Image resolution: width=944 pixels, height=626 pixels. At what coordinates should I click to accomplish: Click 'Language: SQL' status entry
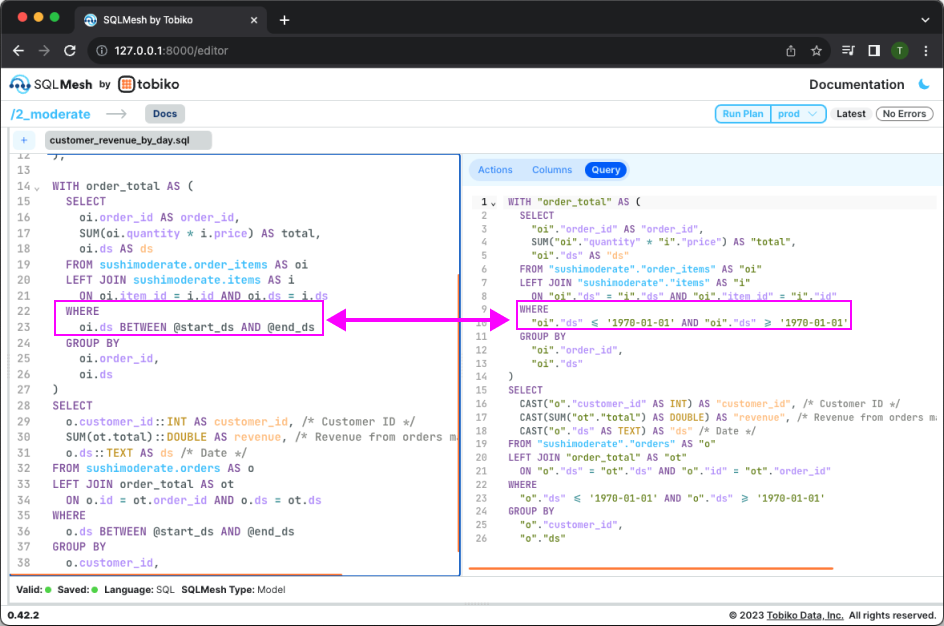click(139, 589)
